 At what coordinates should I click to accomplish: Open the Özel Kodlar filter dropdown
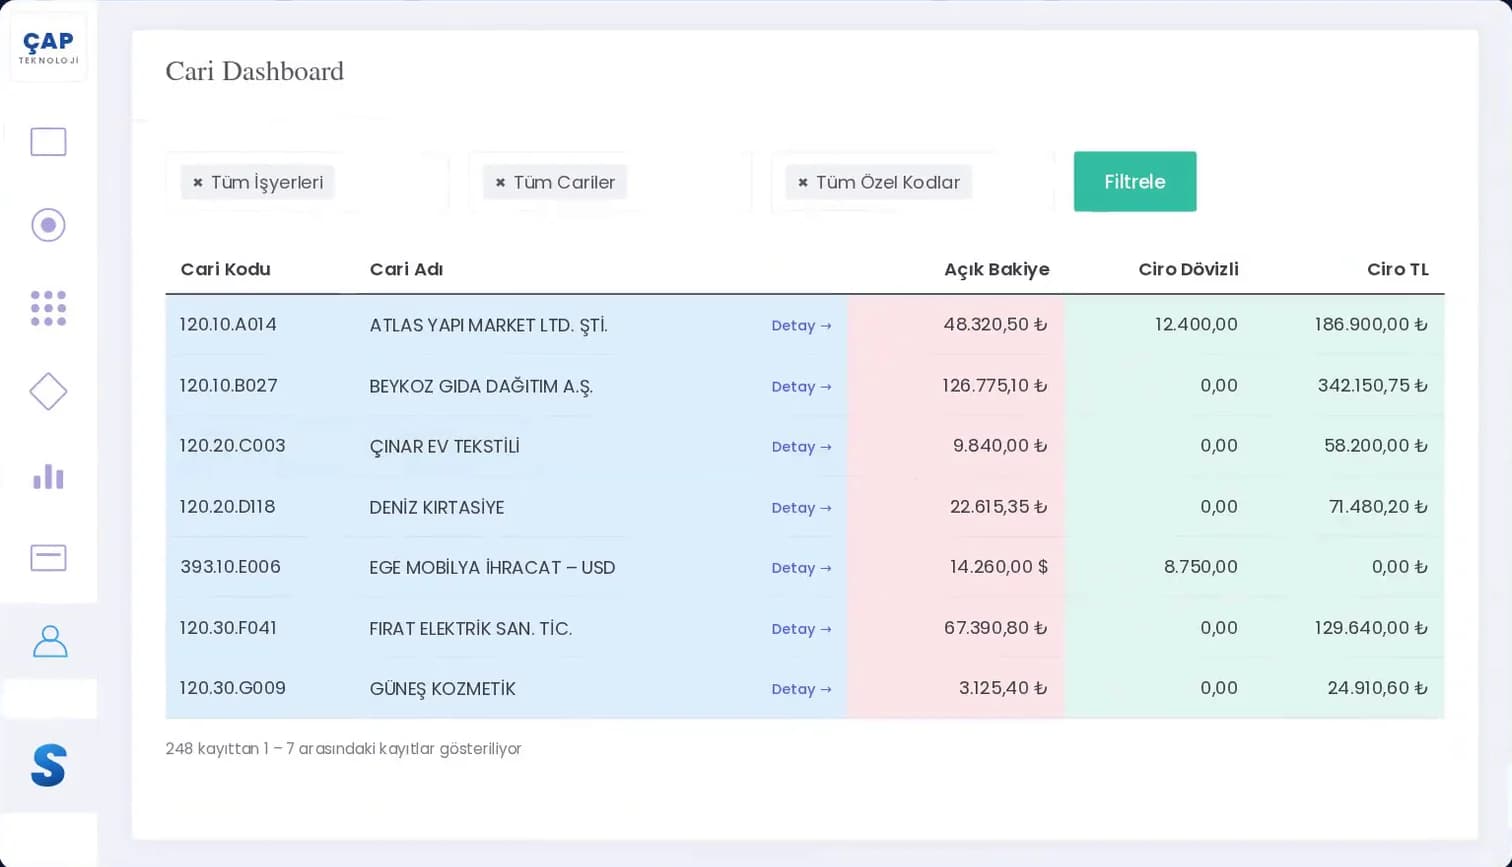pyautogui.click(x=912, y=182)
